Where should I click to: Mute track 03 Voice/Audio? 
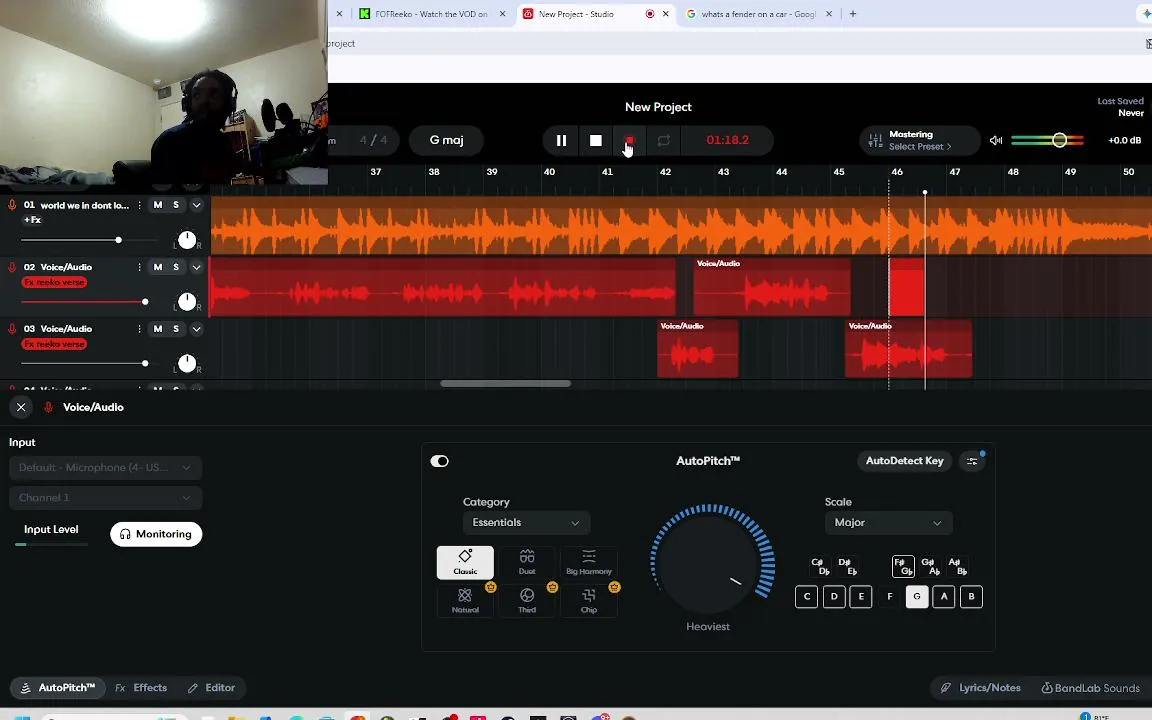158,328
